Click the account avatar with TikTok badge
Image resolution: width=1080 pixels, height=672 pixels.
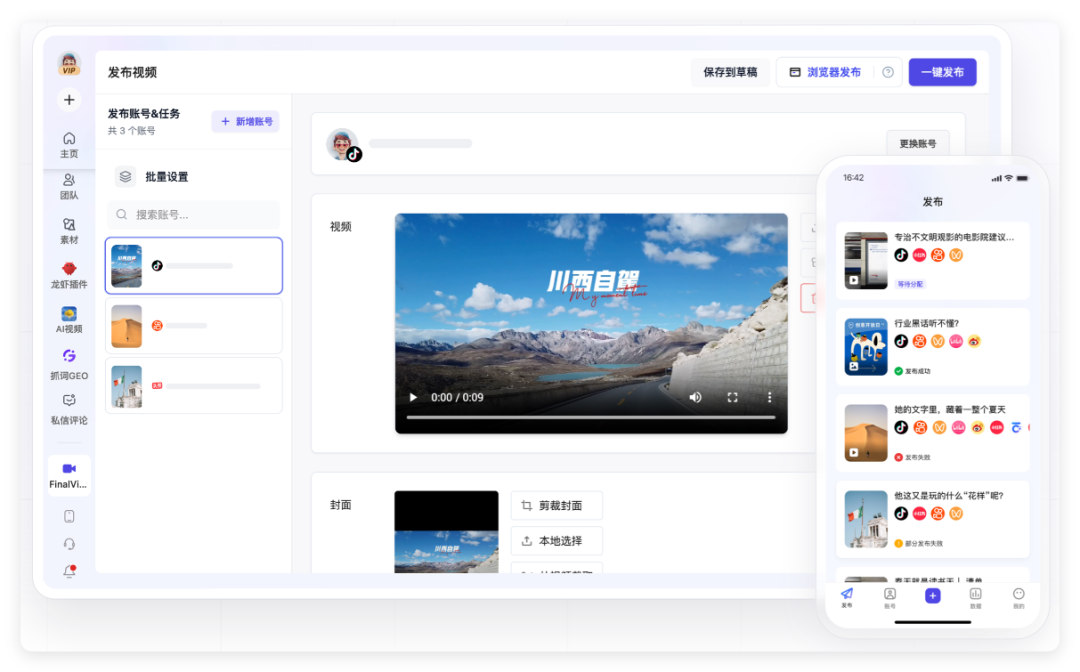343,145
